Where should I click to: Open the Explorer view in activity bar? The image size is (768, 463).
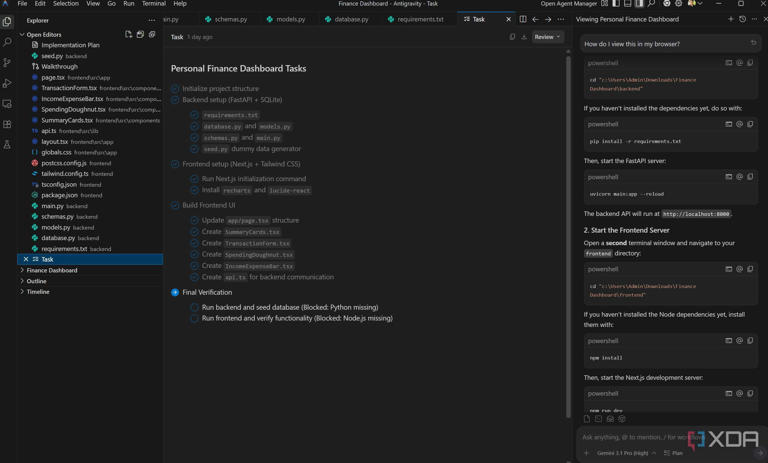7,22
